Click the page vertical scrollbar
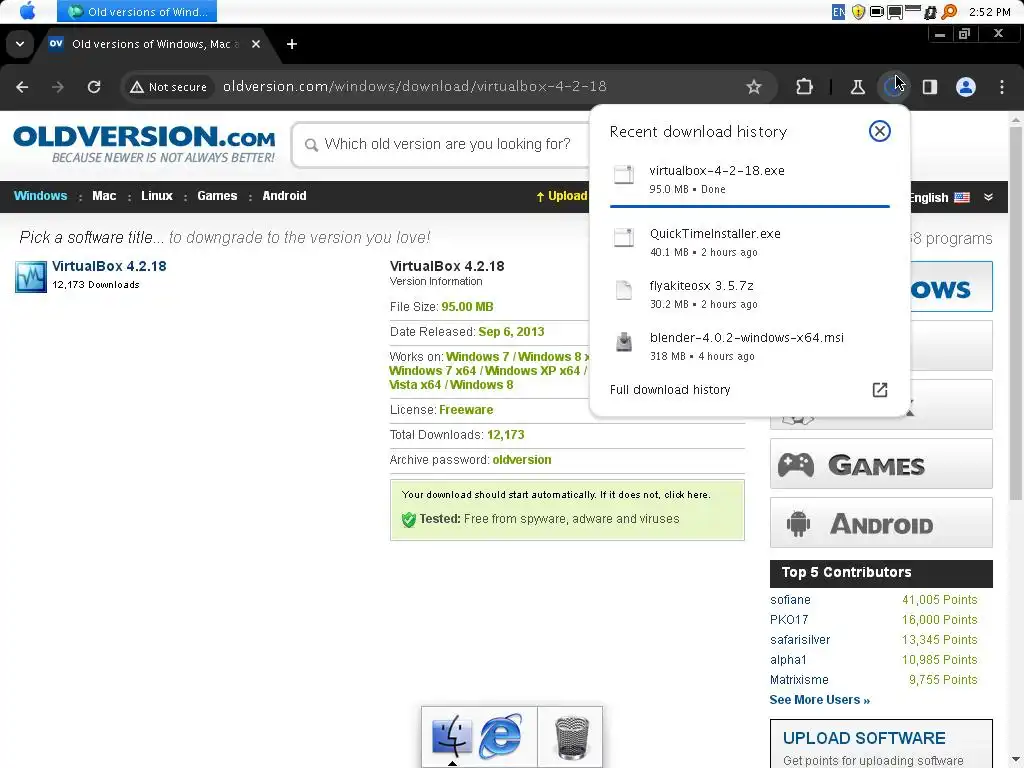The width and height of the screenshot is (1024, 768). [1016, 313]
